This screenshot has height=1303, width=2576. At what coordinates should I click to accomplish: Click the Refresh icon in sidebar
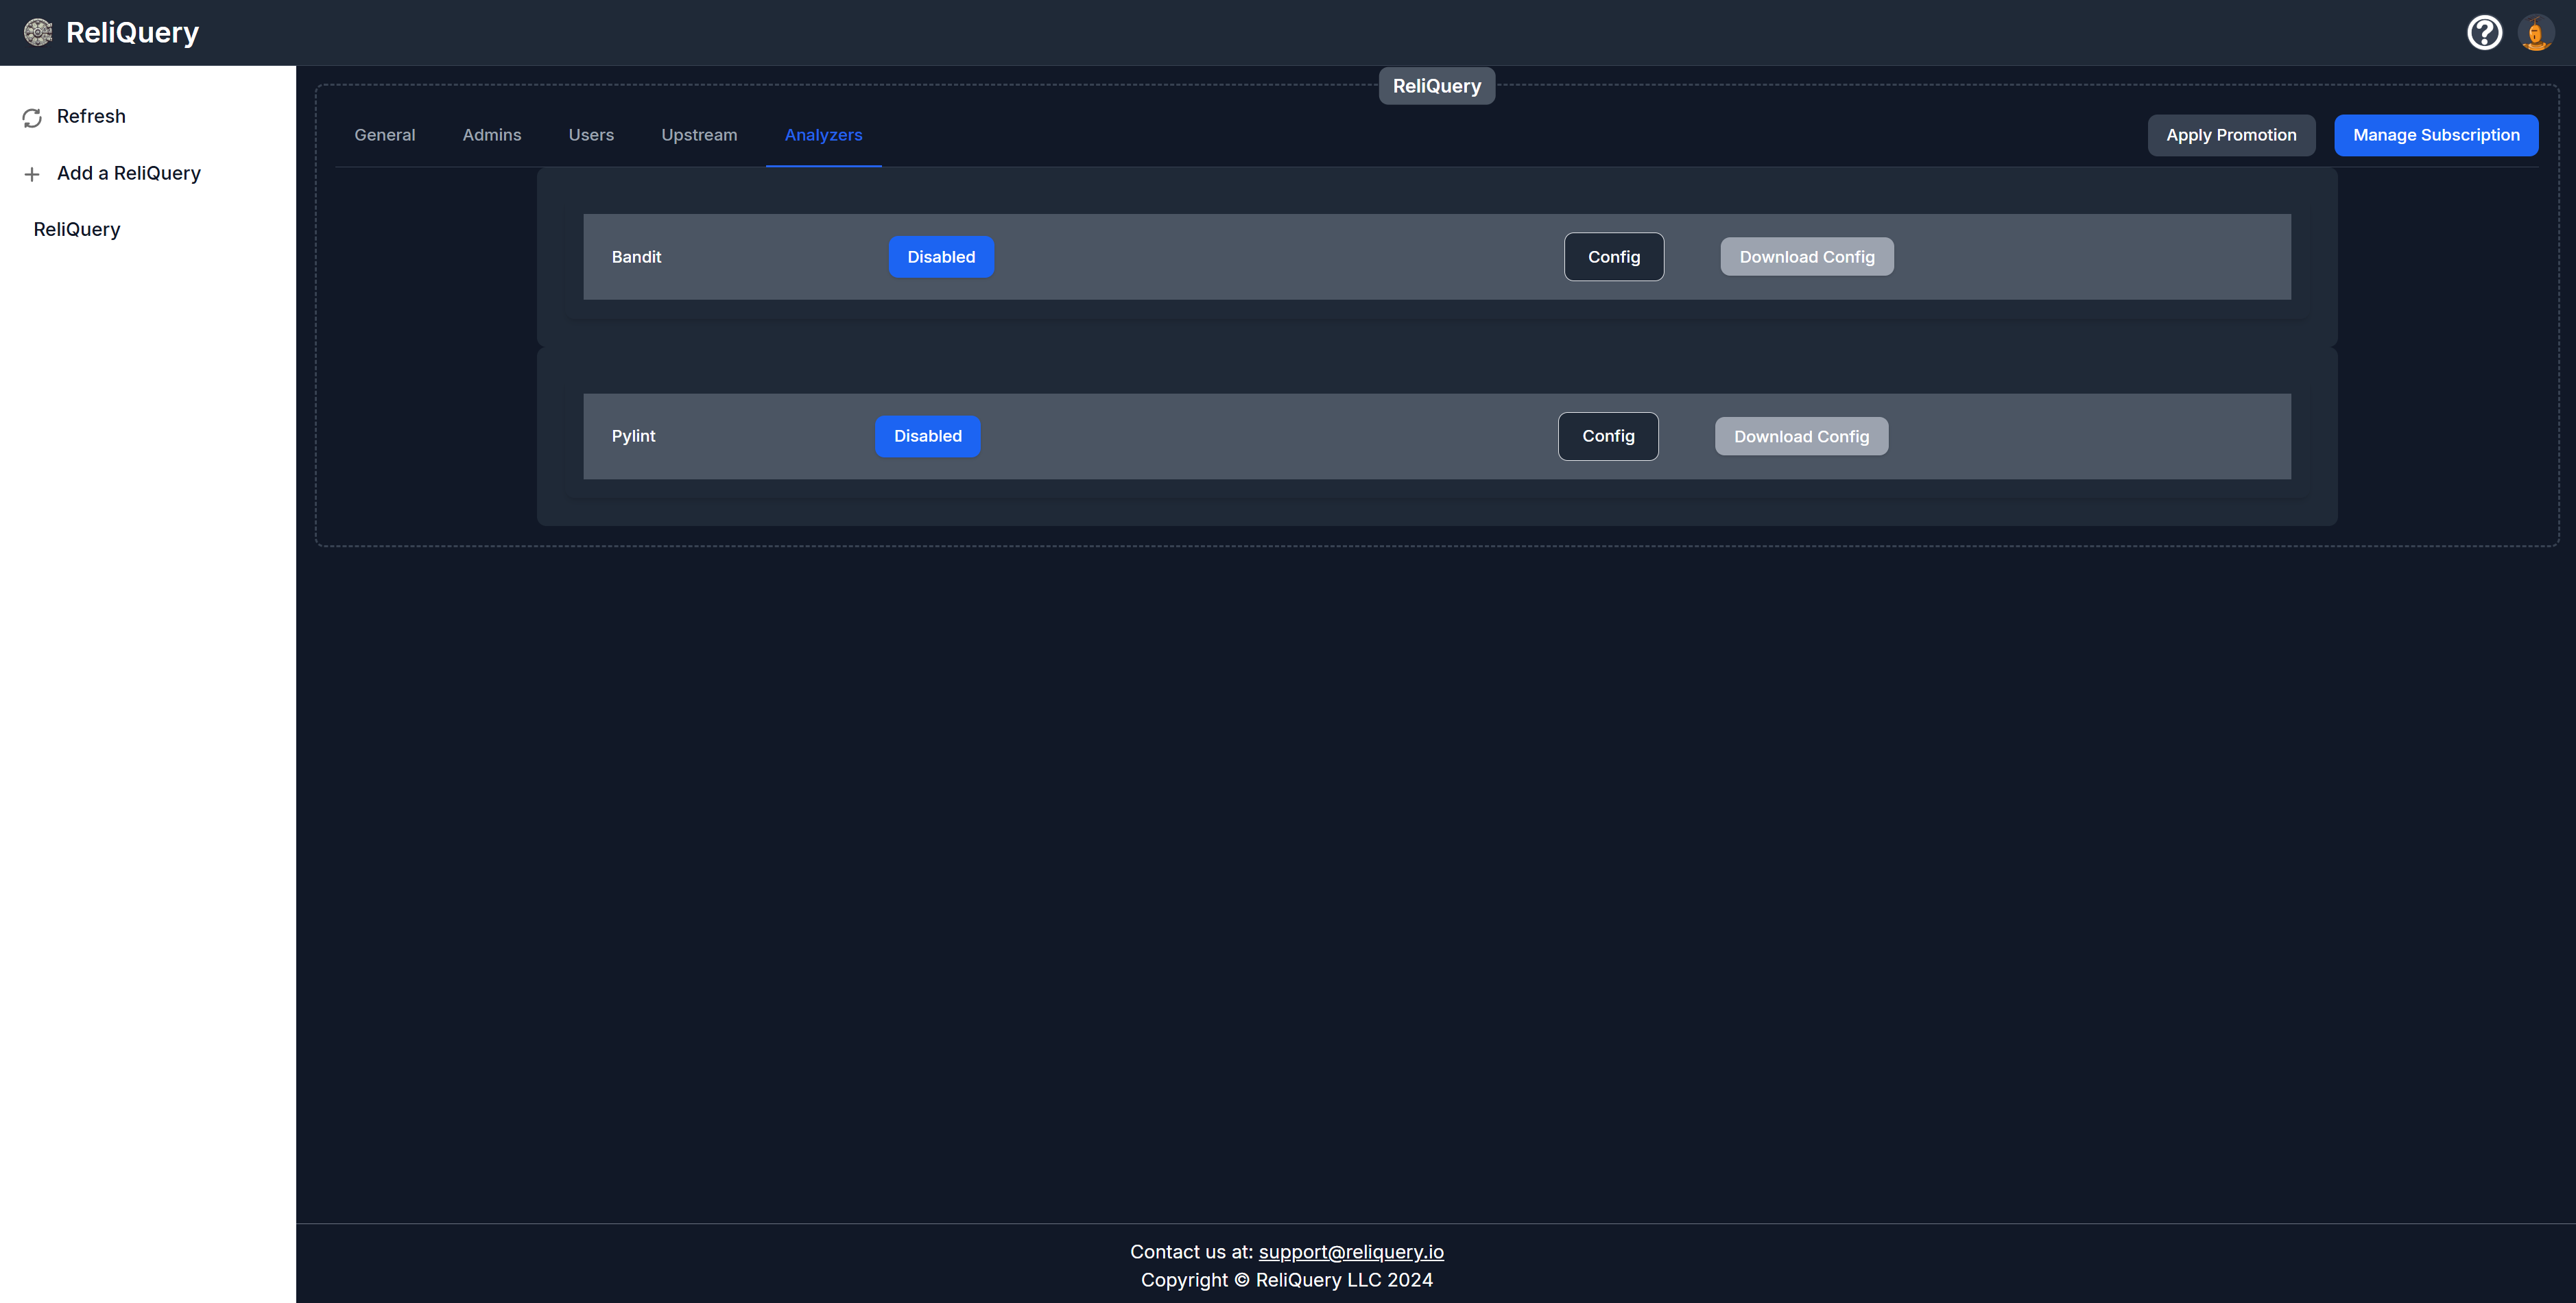tap(32, 118)
